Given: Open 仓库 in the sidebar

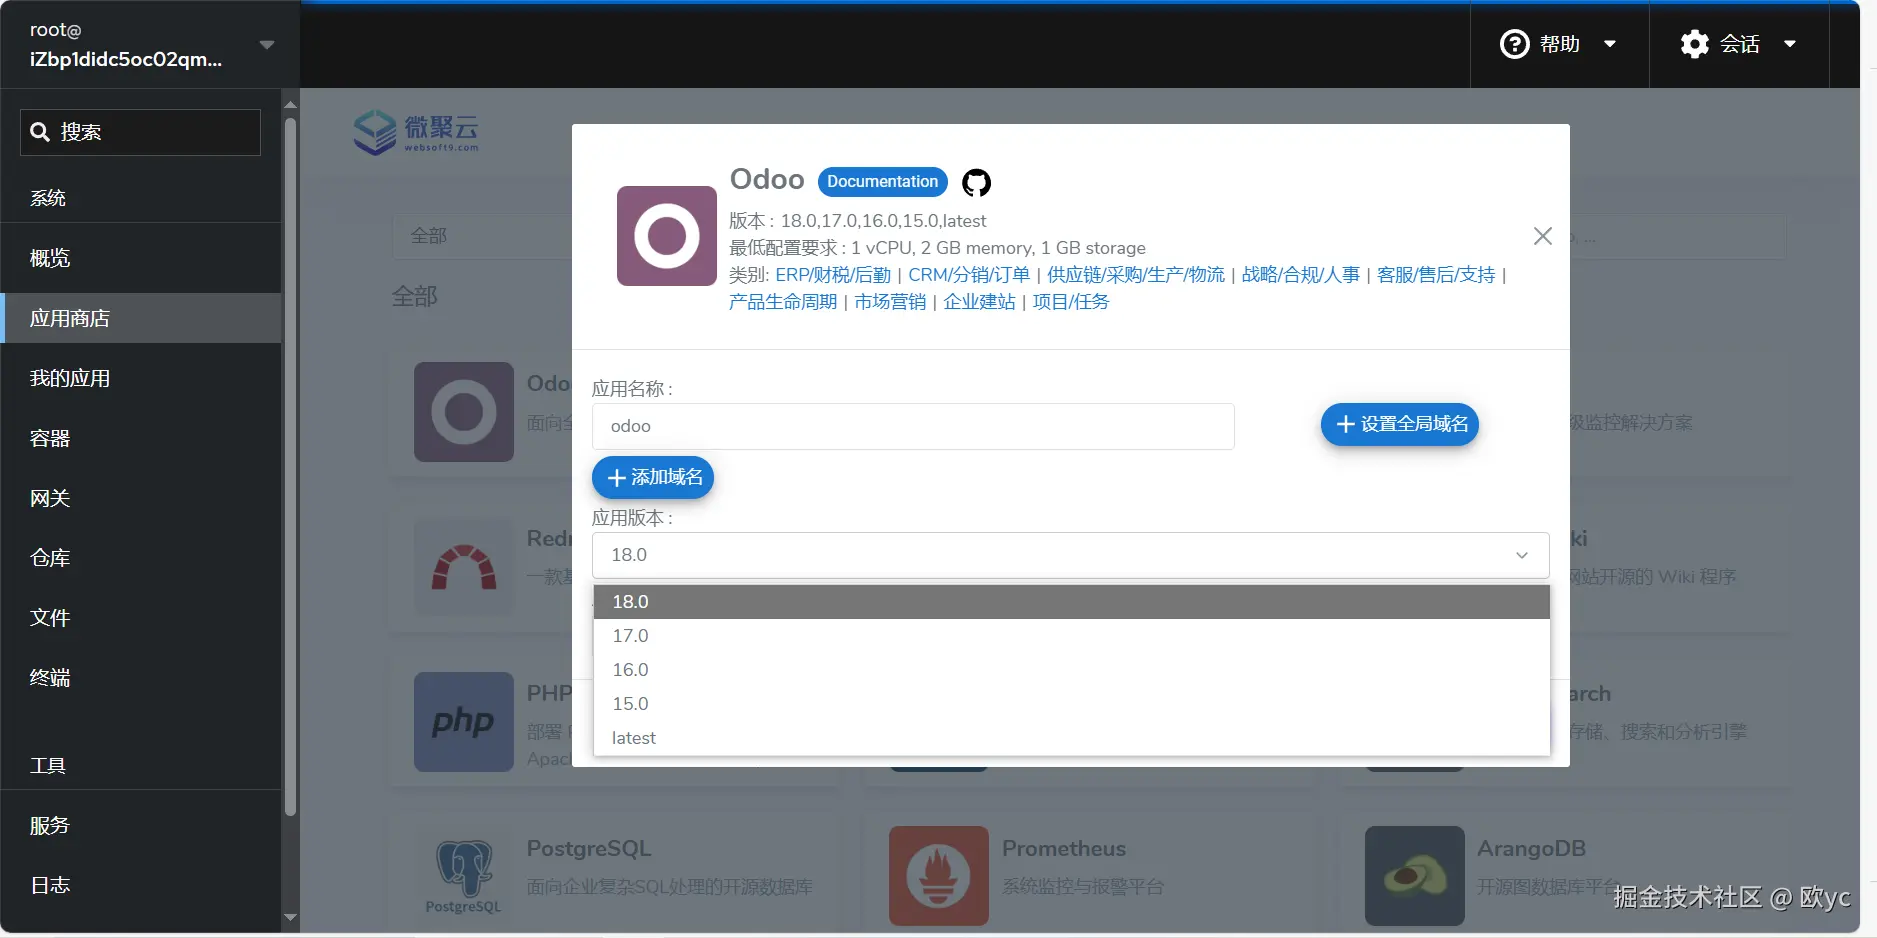Looking at the screenshot, I should pos(141,558).
